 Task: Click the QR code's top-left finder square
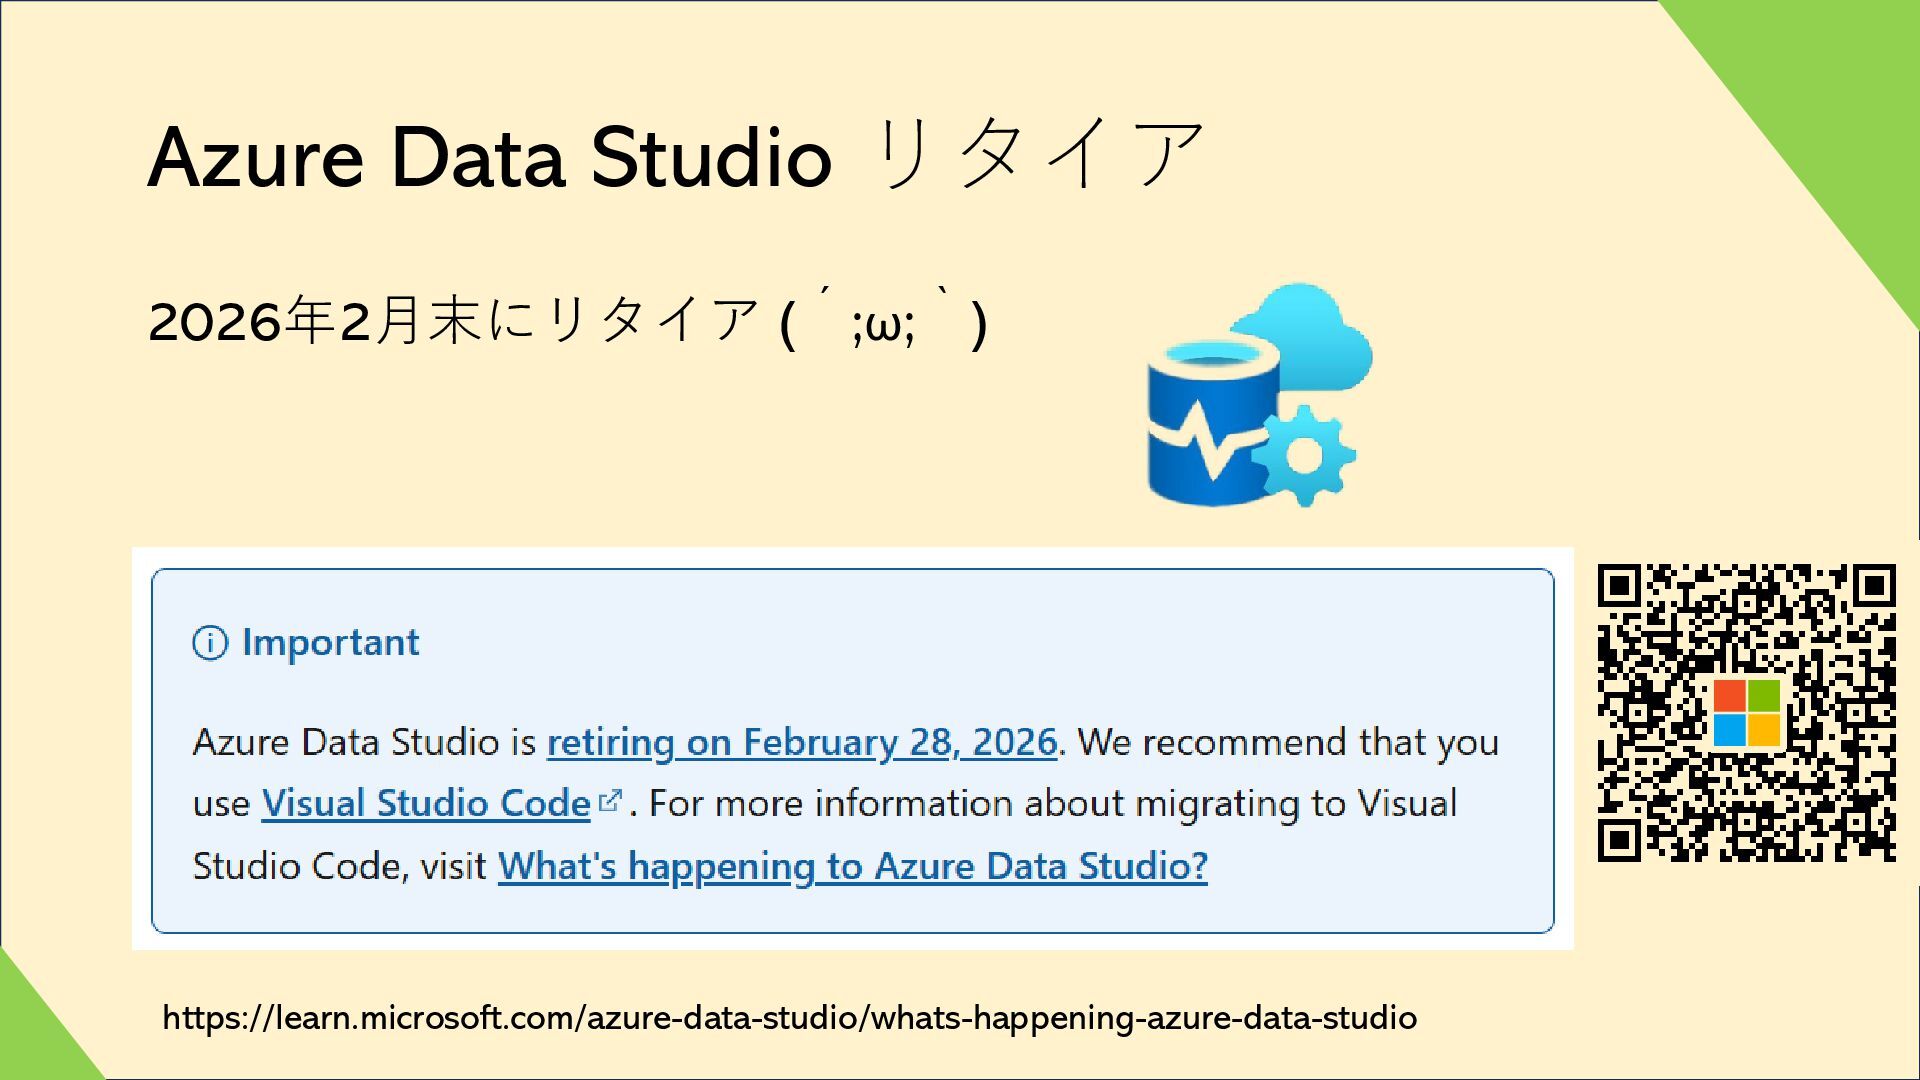[x=1621, y=587]
